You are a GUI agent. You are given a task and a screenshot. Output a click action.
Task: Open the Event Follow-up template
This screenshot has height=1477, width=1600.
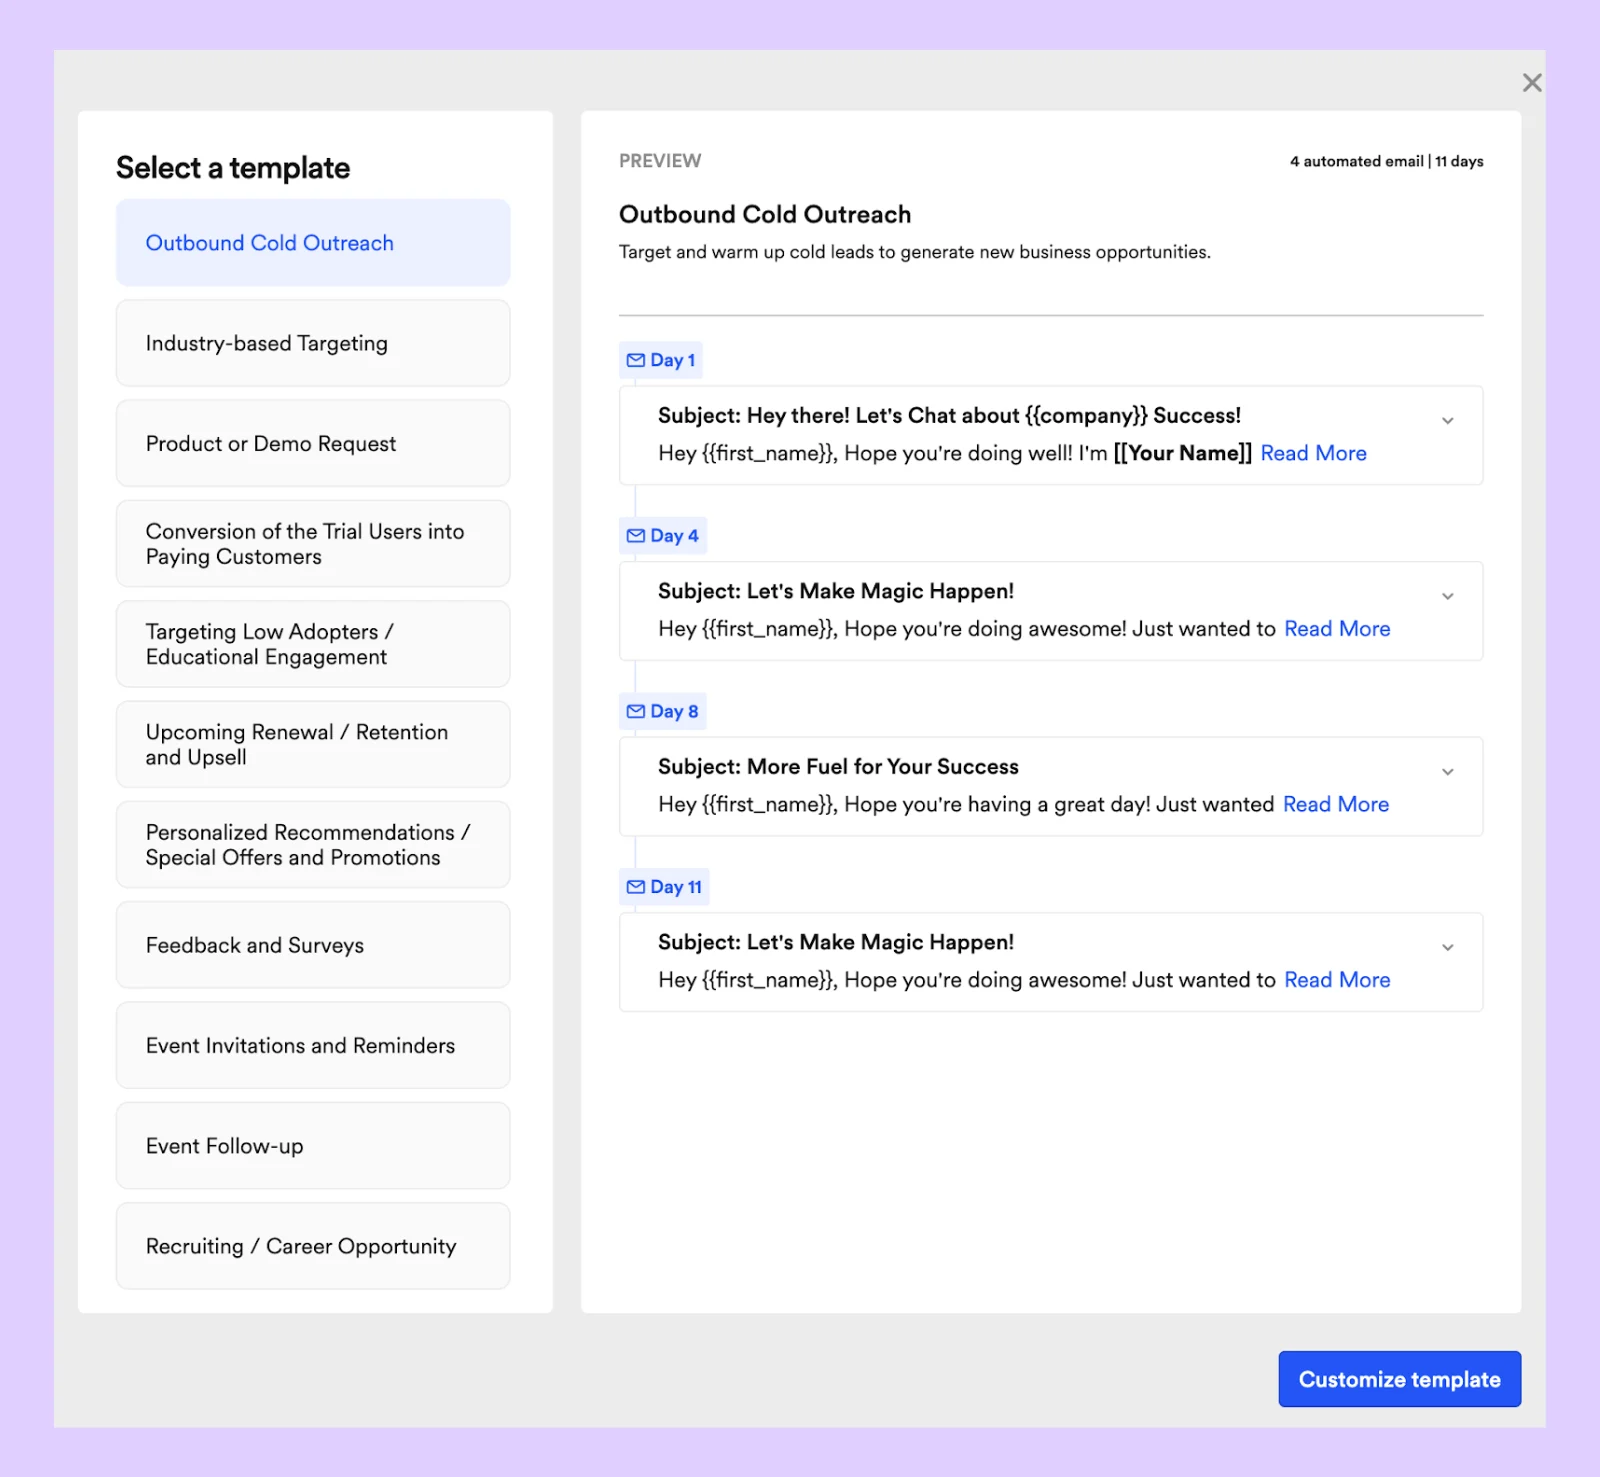coord(313,1146)
